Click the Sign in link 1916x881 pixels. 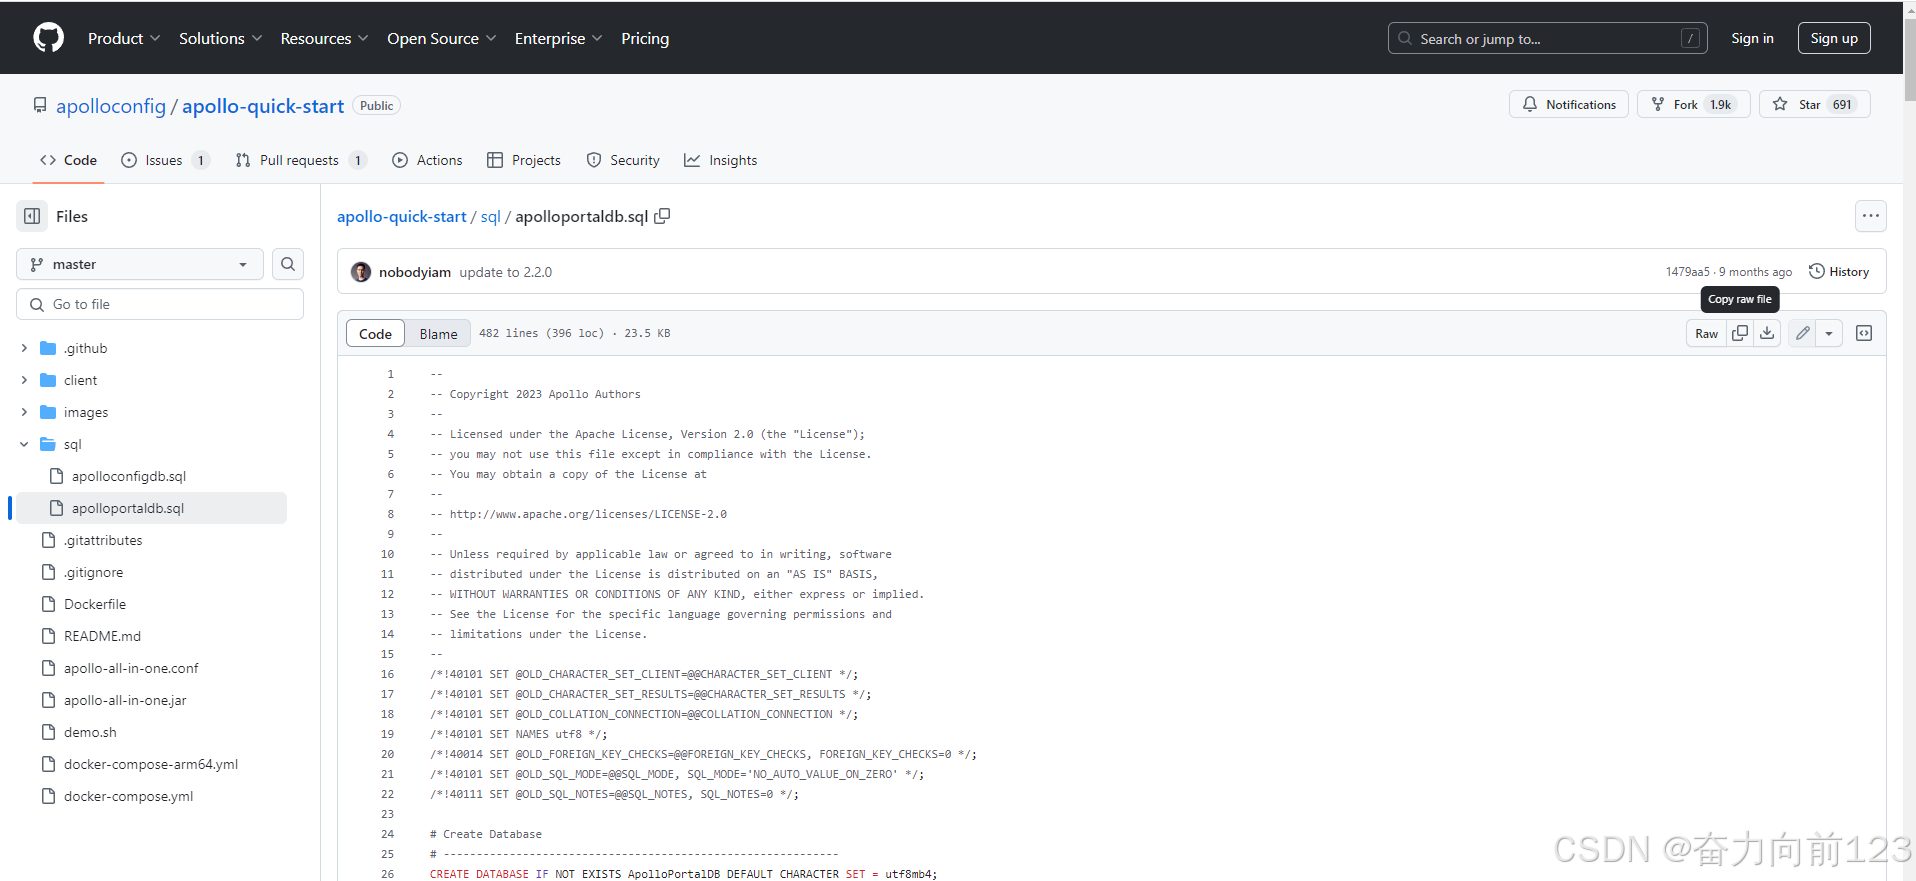coord(1752,38)
